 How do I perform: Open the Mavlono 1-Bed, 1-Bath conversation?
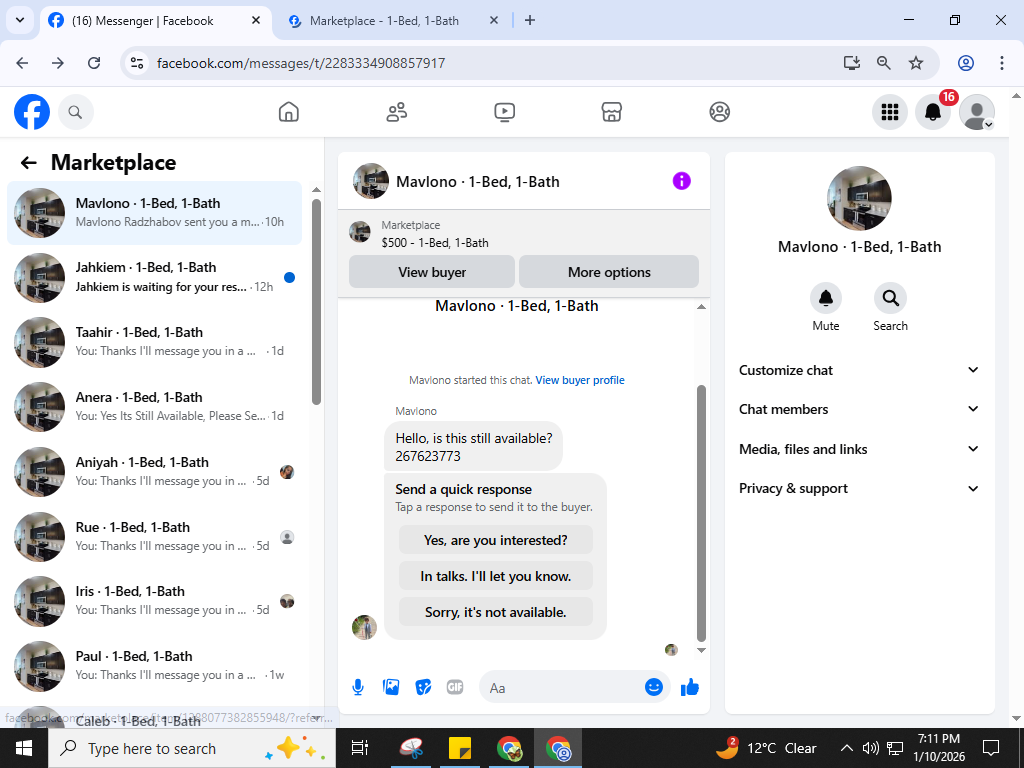pyautogui.click(x=154, y=213)
